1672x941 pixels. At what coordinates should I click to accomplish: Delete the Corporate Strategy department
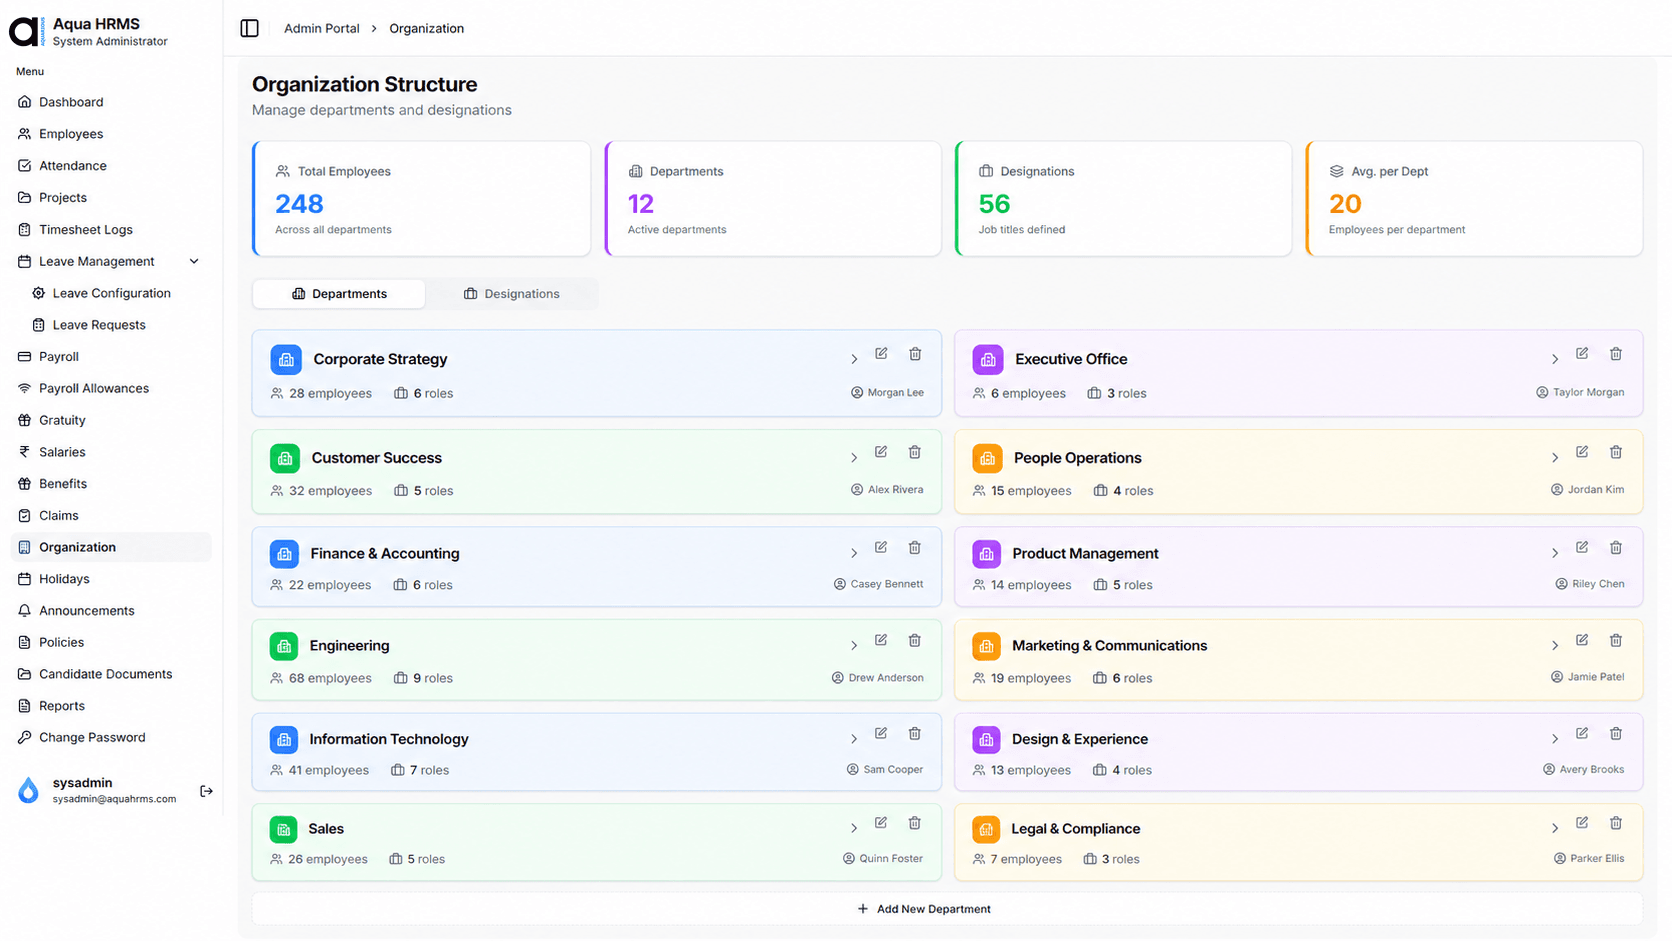[915, 354]
